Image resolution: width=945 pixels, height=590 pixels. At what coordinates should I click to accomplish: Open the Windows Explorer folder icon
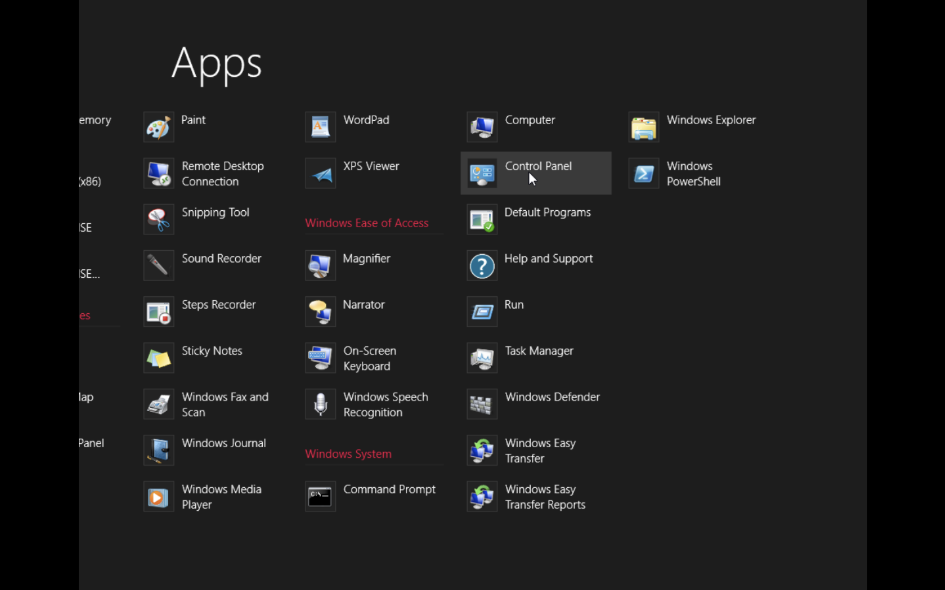click(x=644, y=127)
